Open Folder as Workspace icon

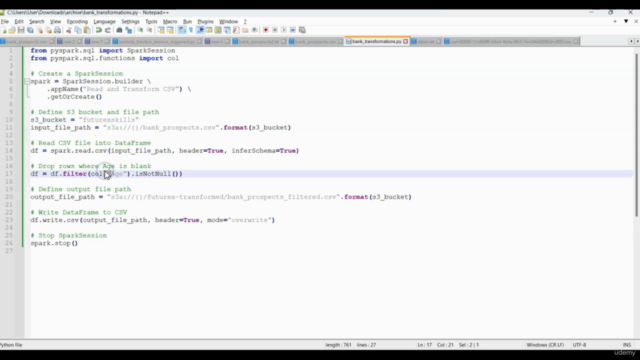[245, 30]
